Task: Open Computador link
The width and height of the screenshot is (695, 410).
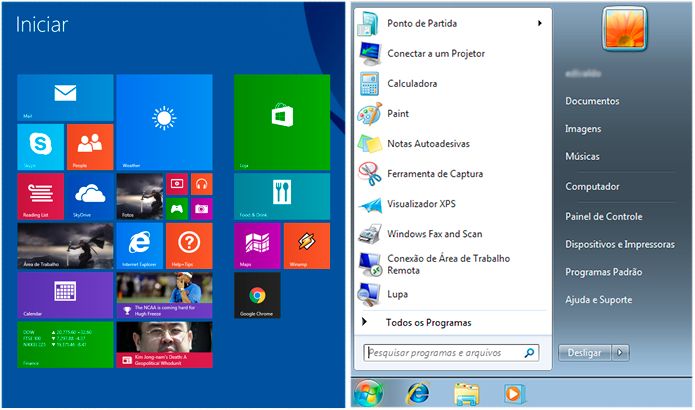Action: 592,187
